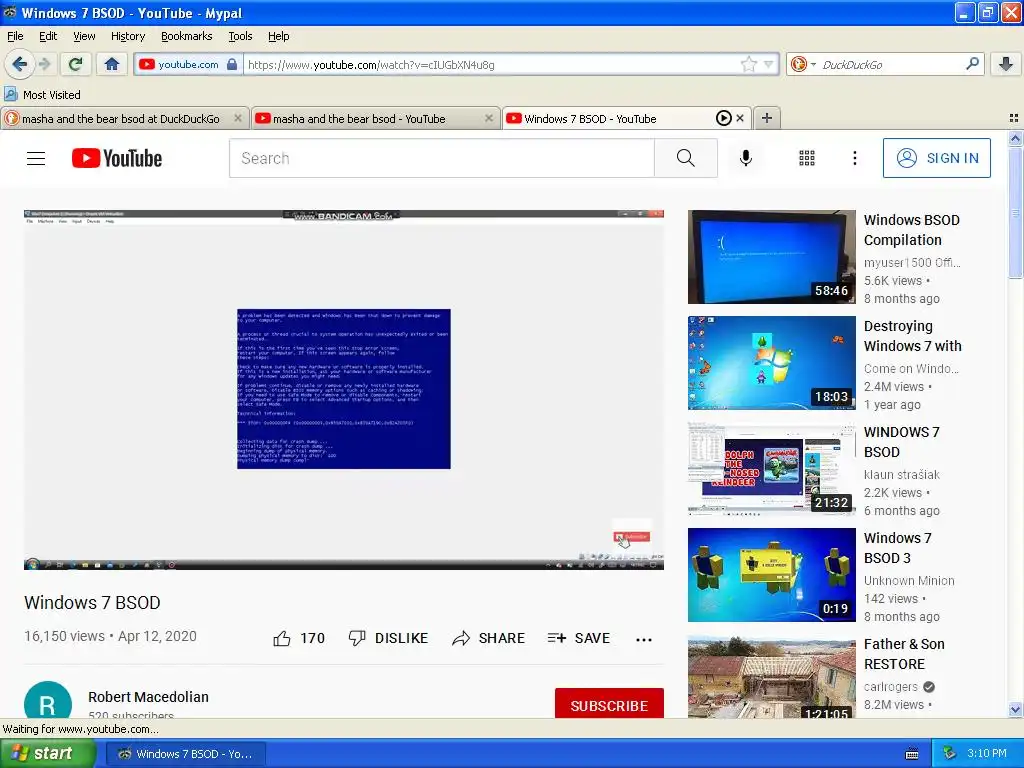Click the system tray icon beside the clock
The height and width of the screenshot is (768, 1024).
tap(949, 754)
